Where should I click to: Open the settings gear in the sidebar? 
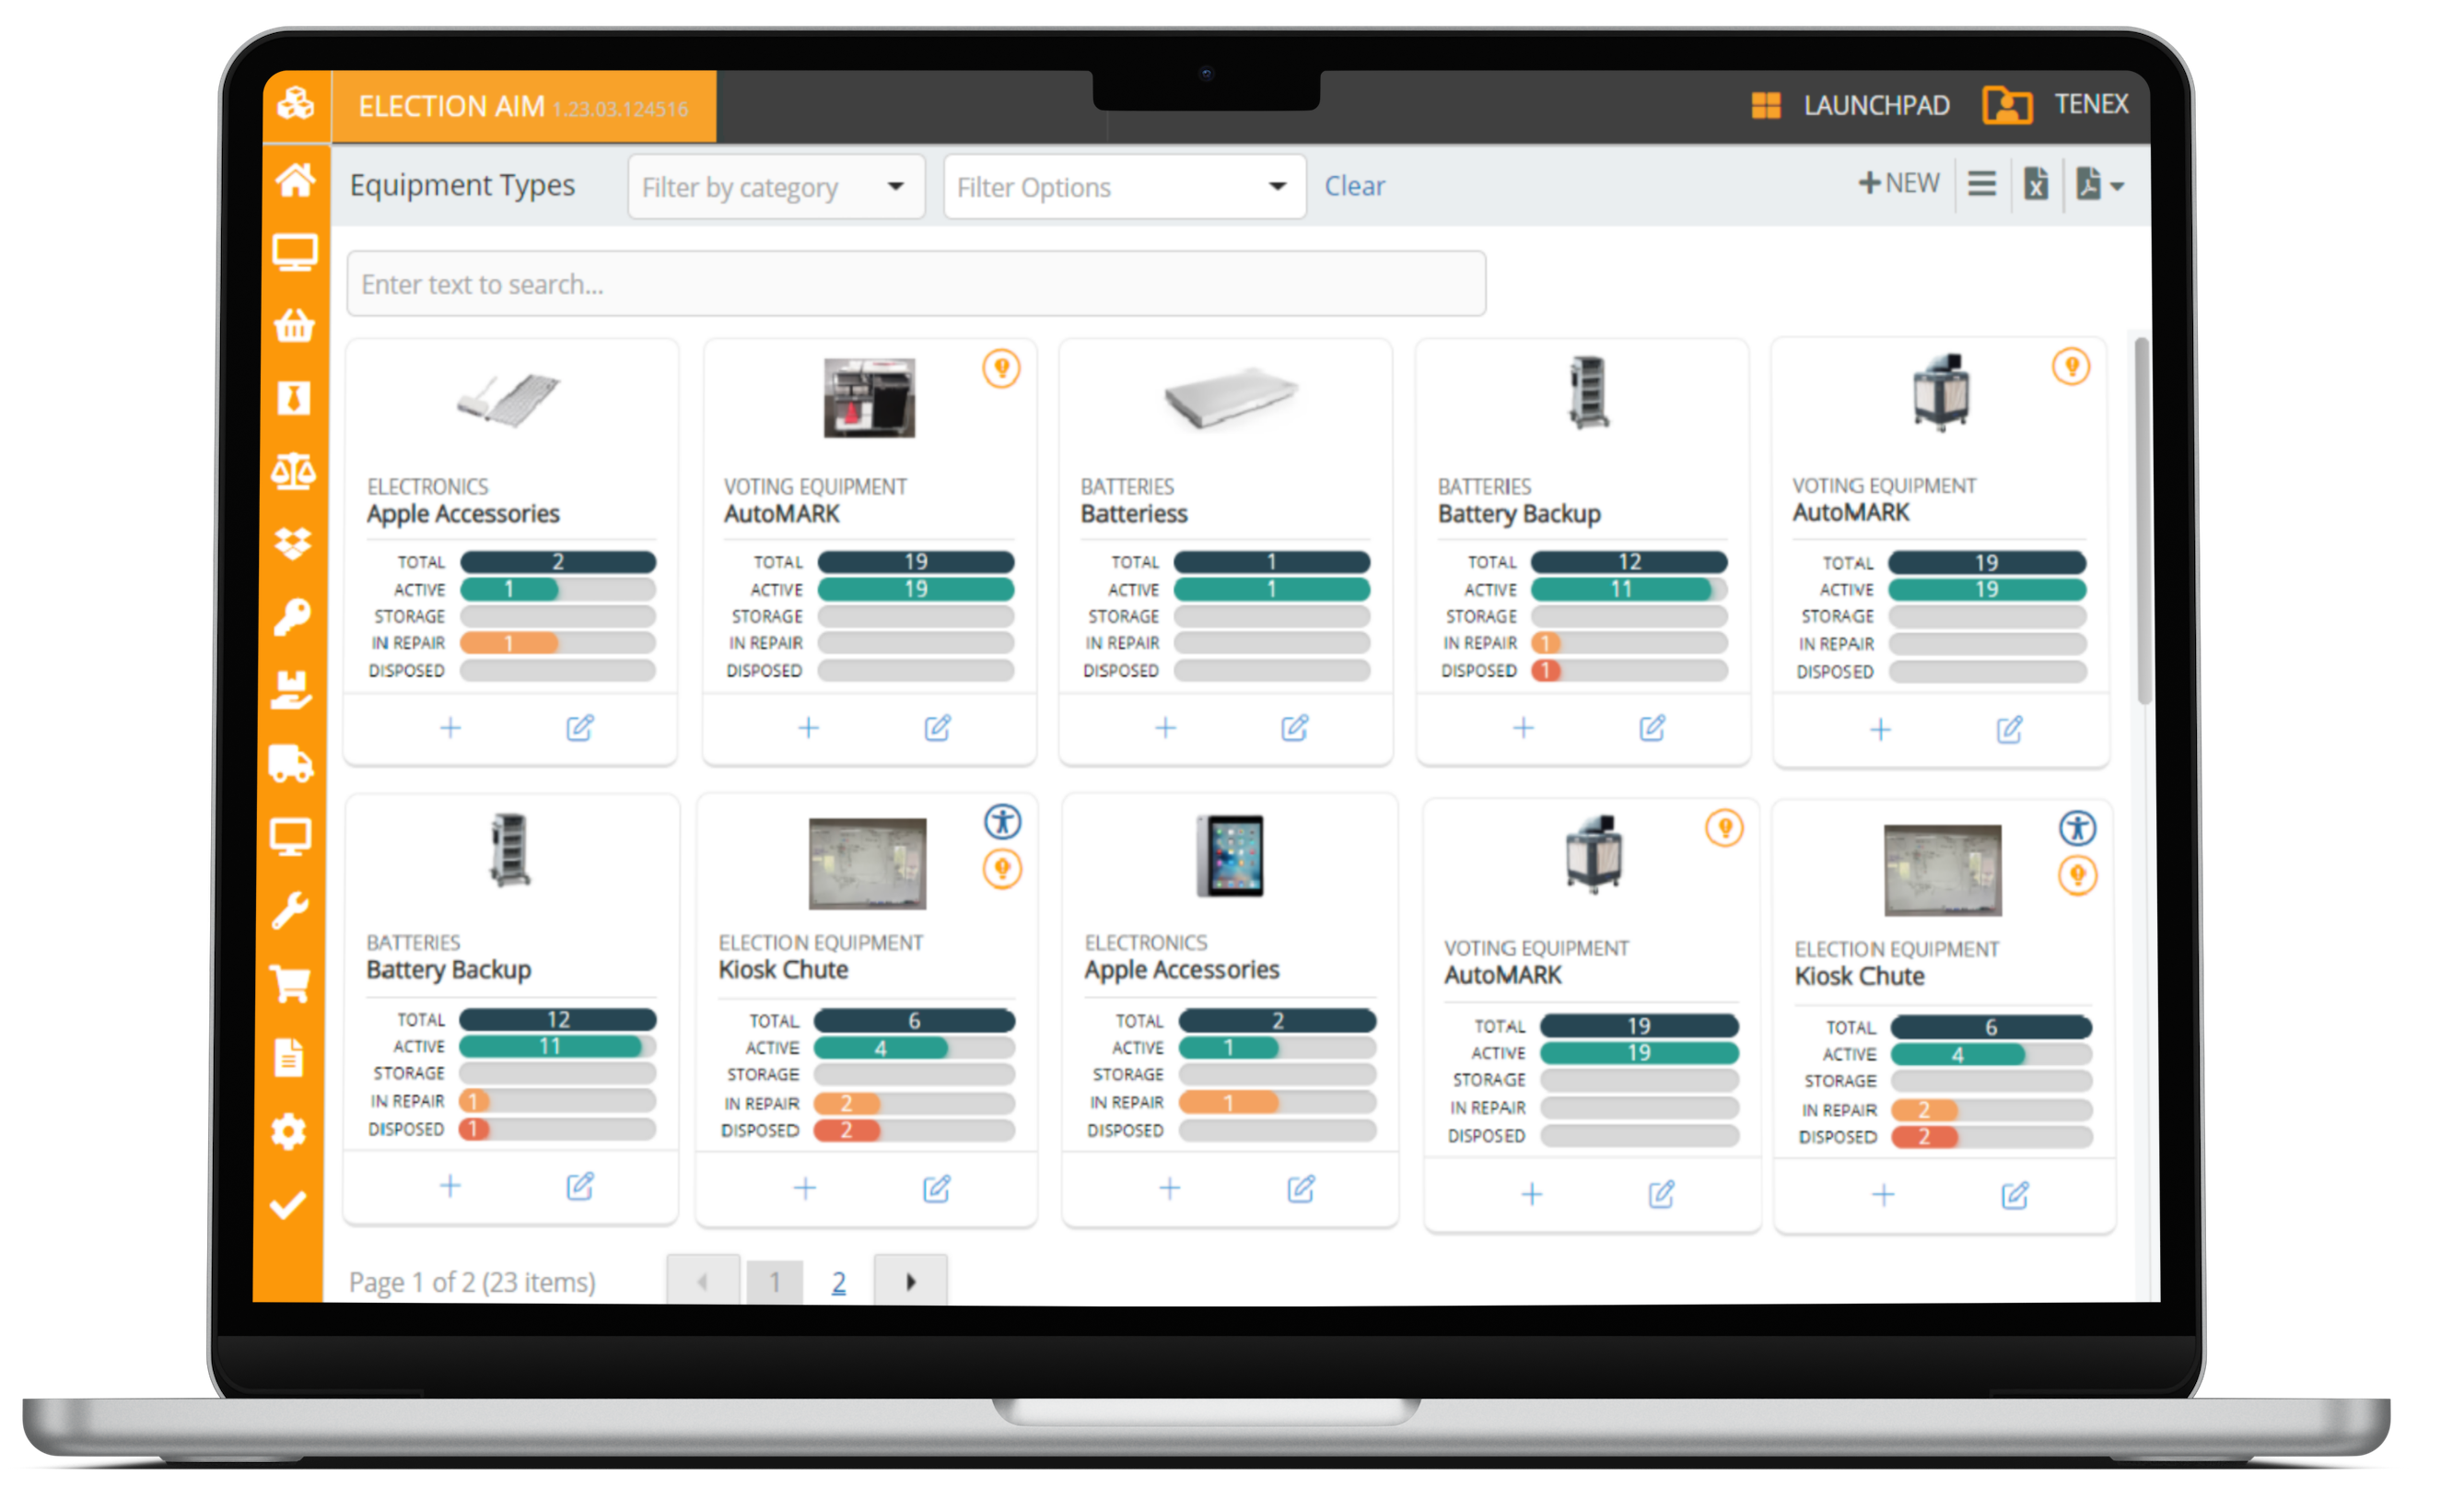(289, 1132)
